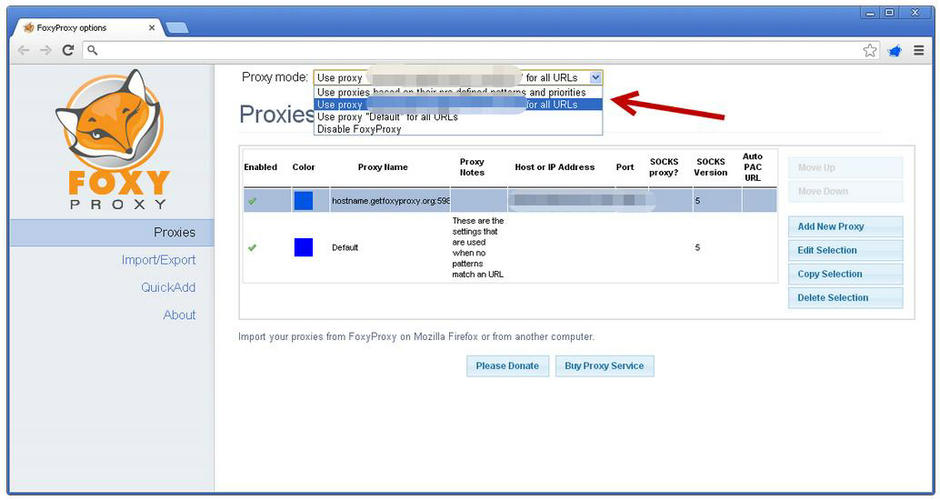Image resolution: width=940 pixels, height=500 pixels.
Task: Click the Copy Selection button
Action: (845, 274)
